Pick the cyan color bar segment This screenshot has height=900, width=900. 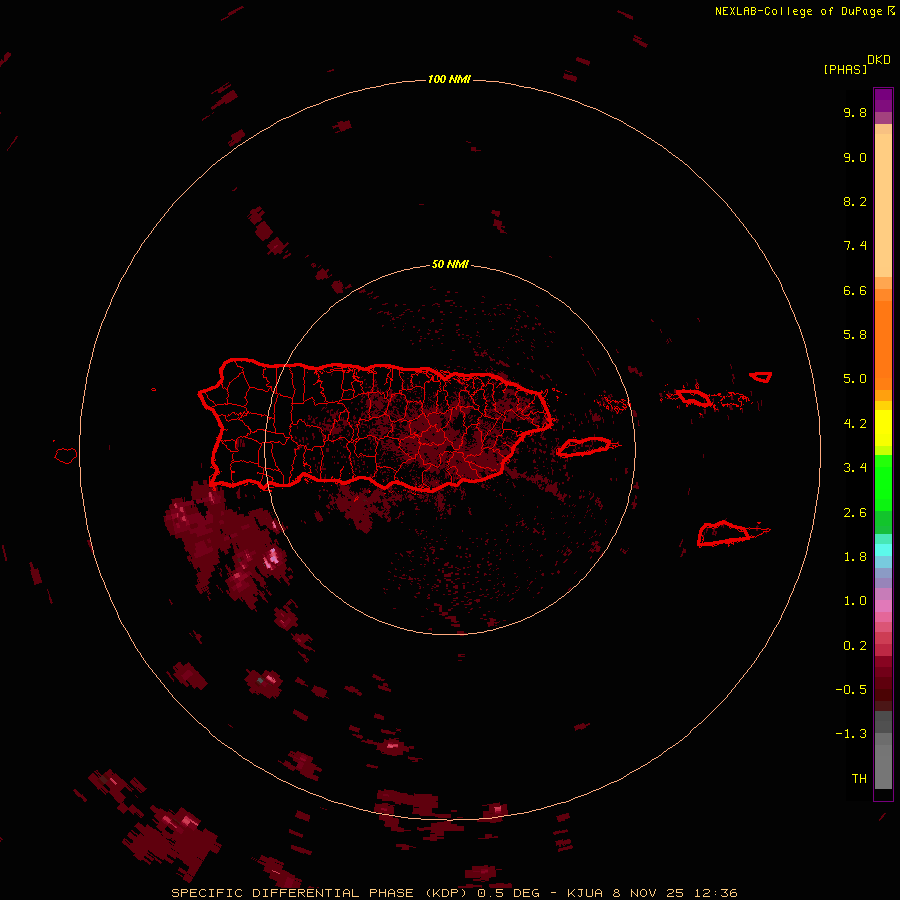(x=883, y=549)
